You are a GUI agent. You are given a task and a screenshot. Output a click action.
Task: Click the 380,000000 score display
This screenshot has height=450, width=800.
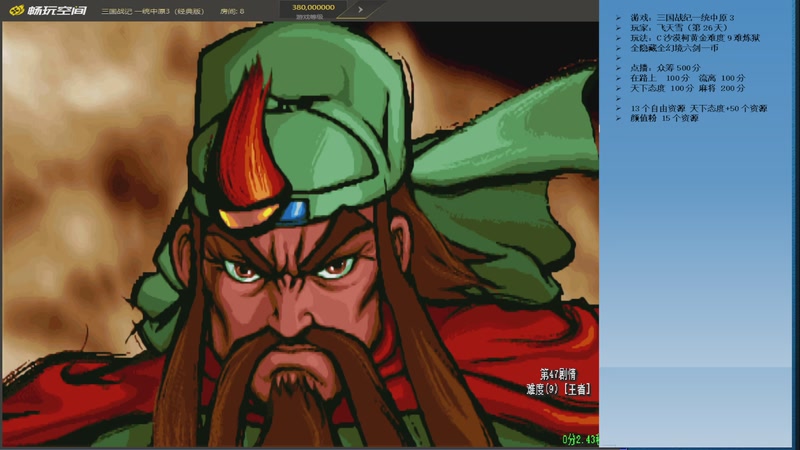click(313, 7)
